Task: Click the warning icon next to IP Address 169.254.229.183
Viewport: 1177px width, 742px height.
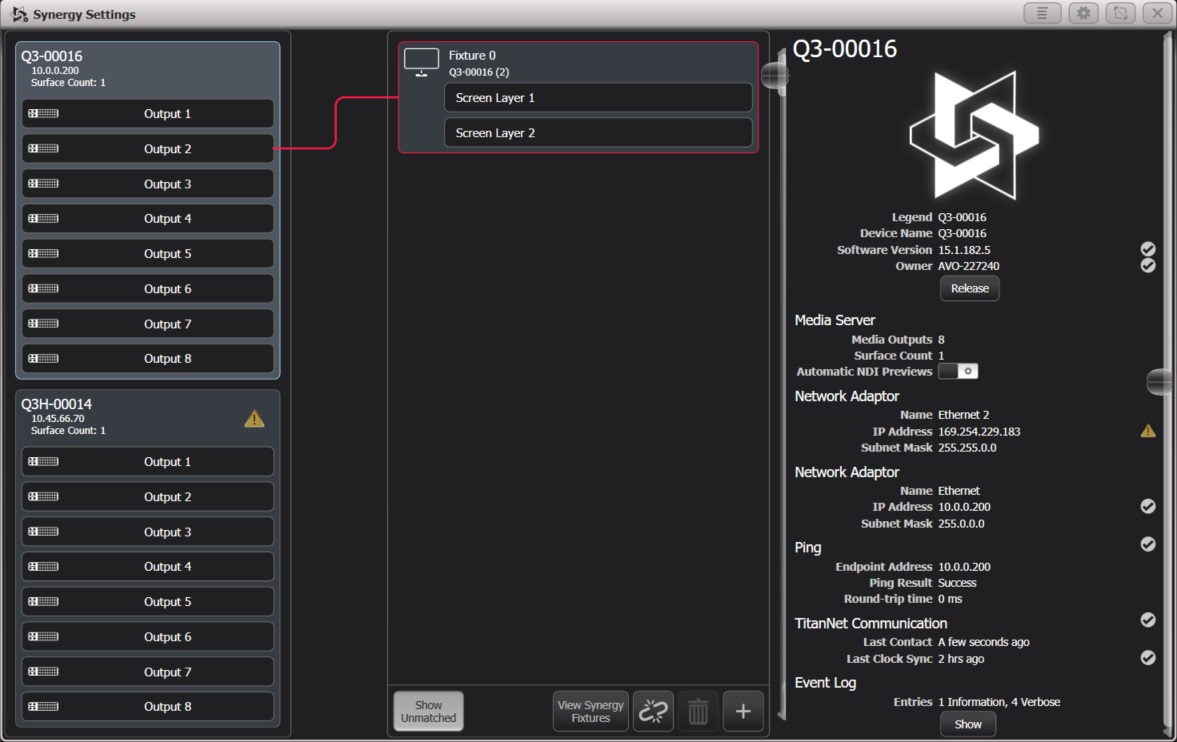Action: point(1148,430)
